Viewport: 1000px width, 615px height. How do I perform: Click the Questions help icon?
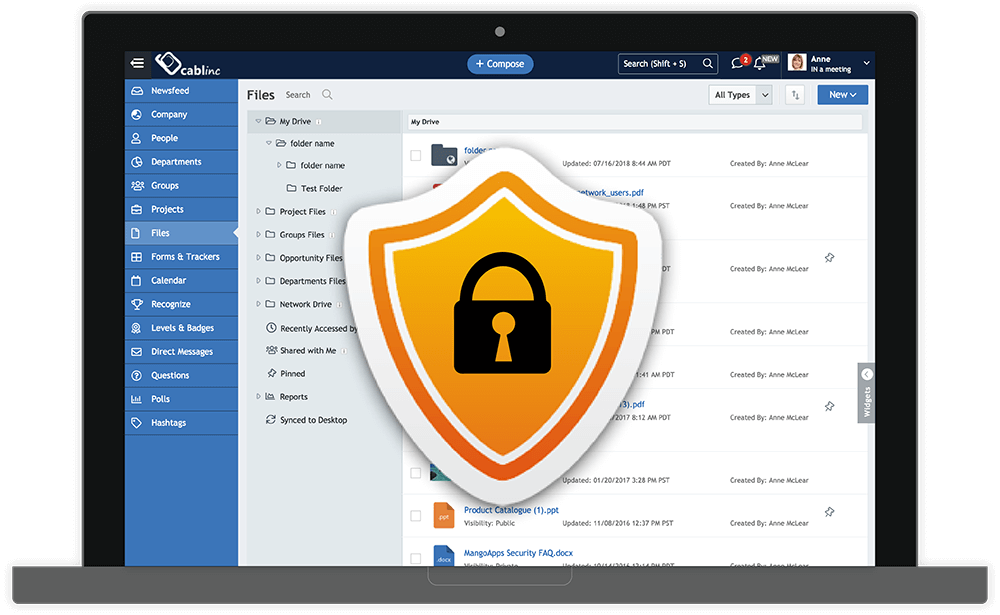[x=136, y=375]
